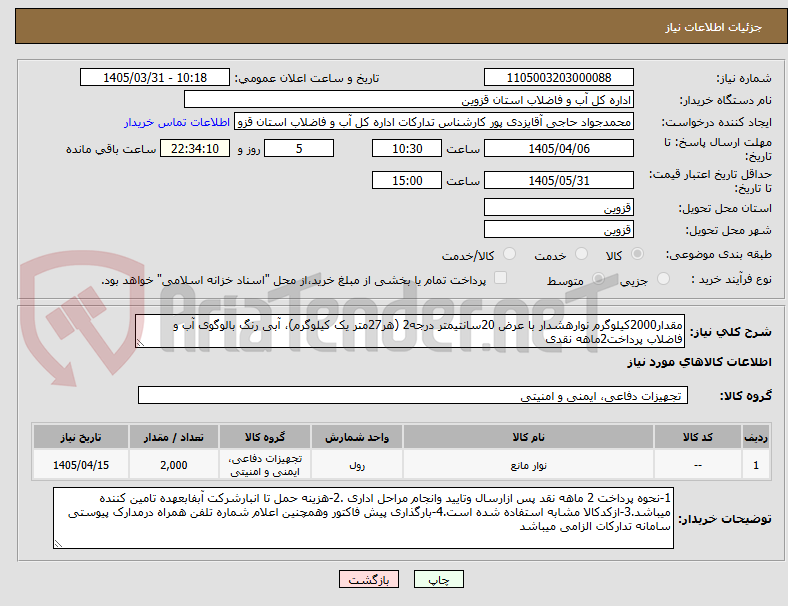Click the گروه کالا label beside the field
This screenshot has width=788, height=606.
pos(745,395)
